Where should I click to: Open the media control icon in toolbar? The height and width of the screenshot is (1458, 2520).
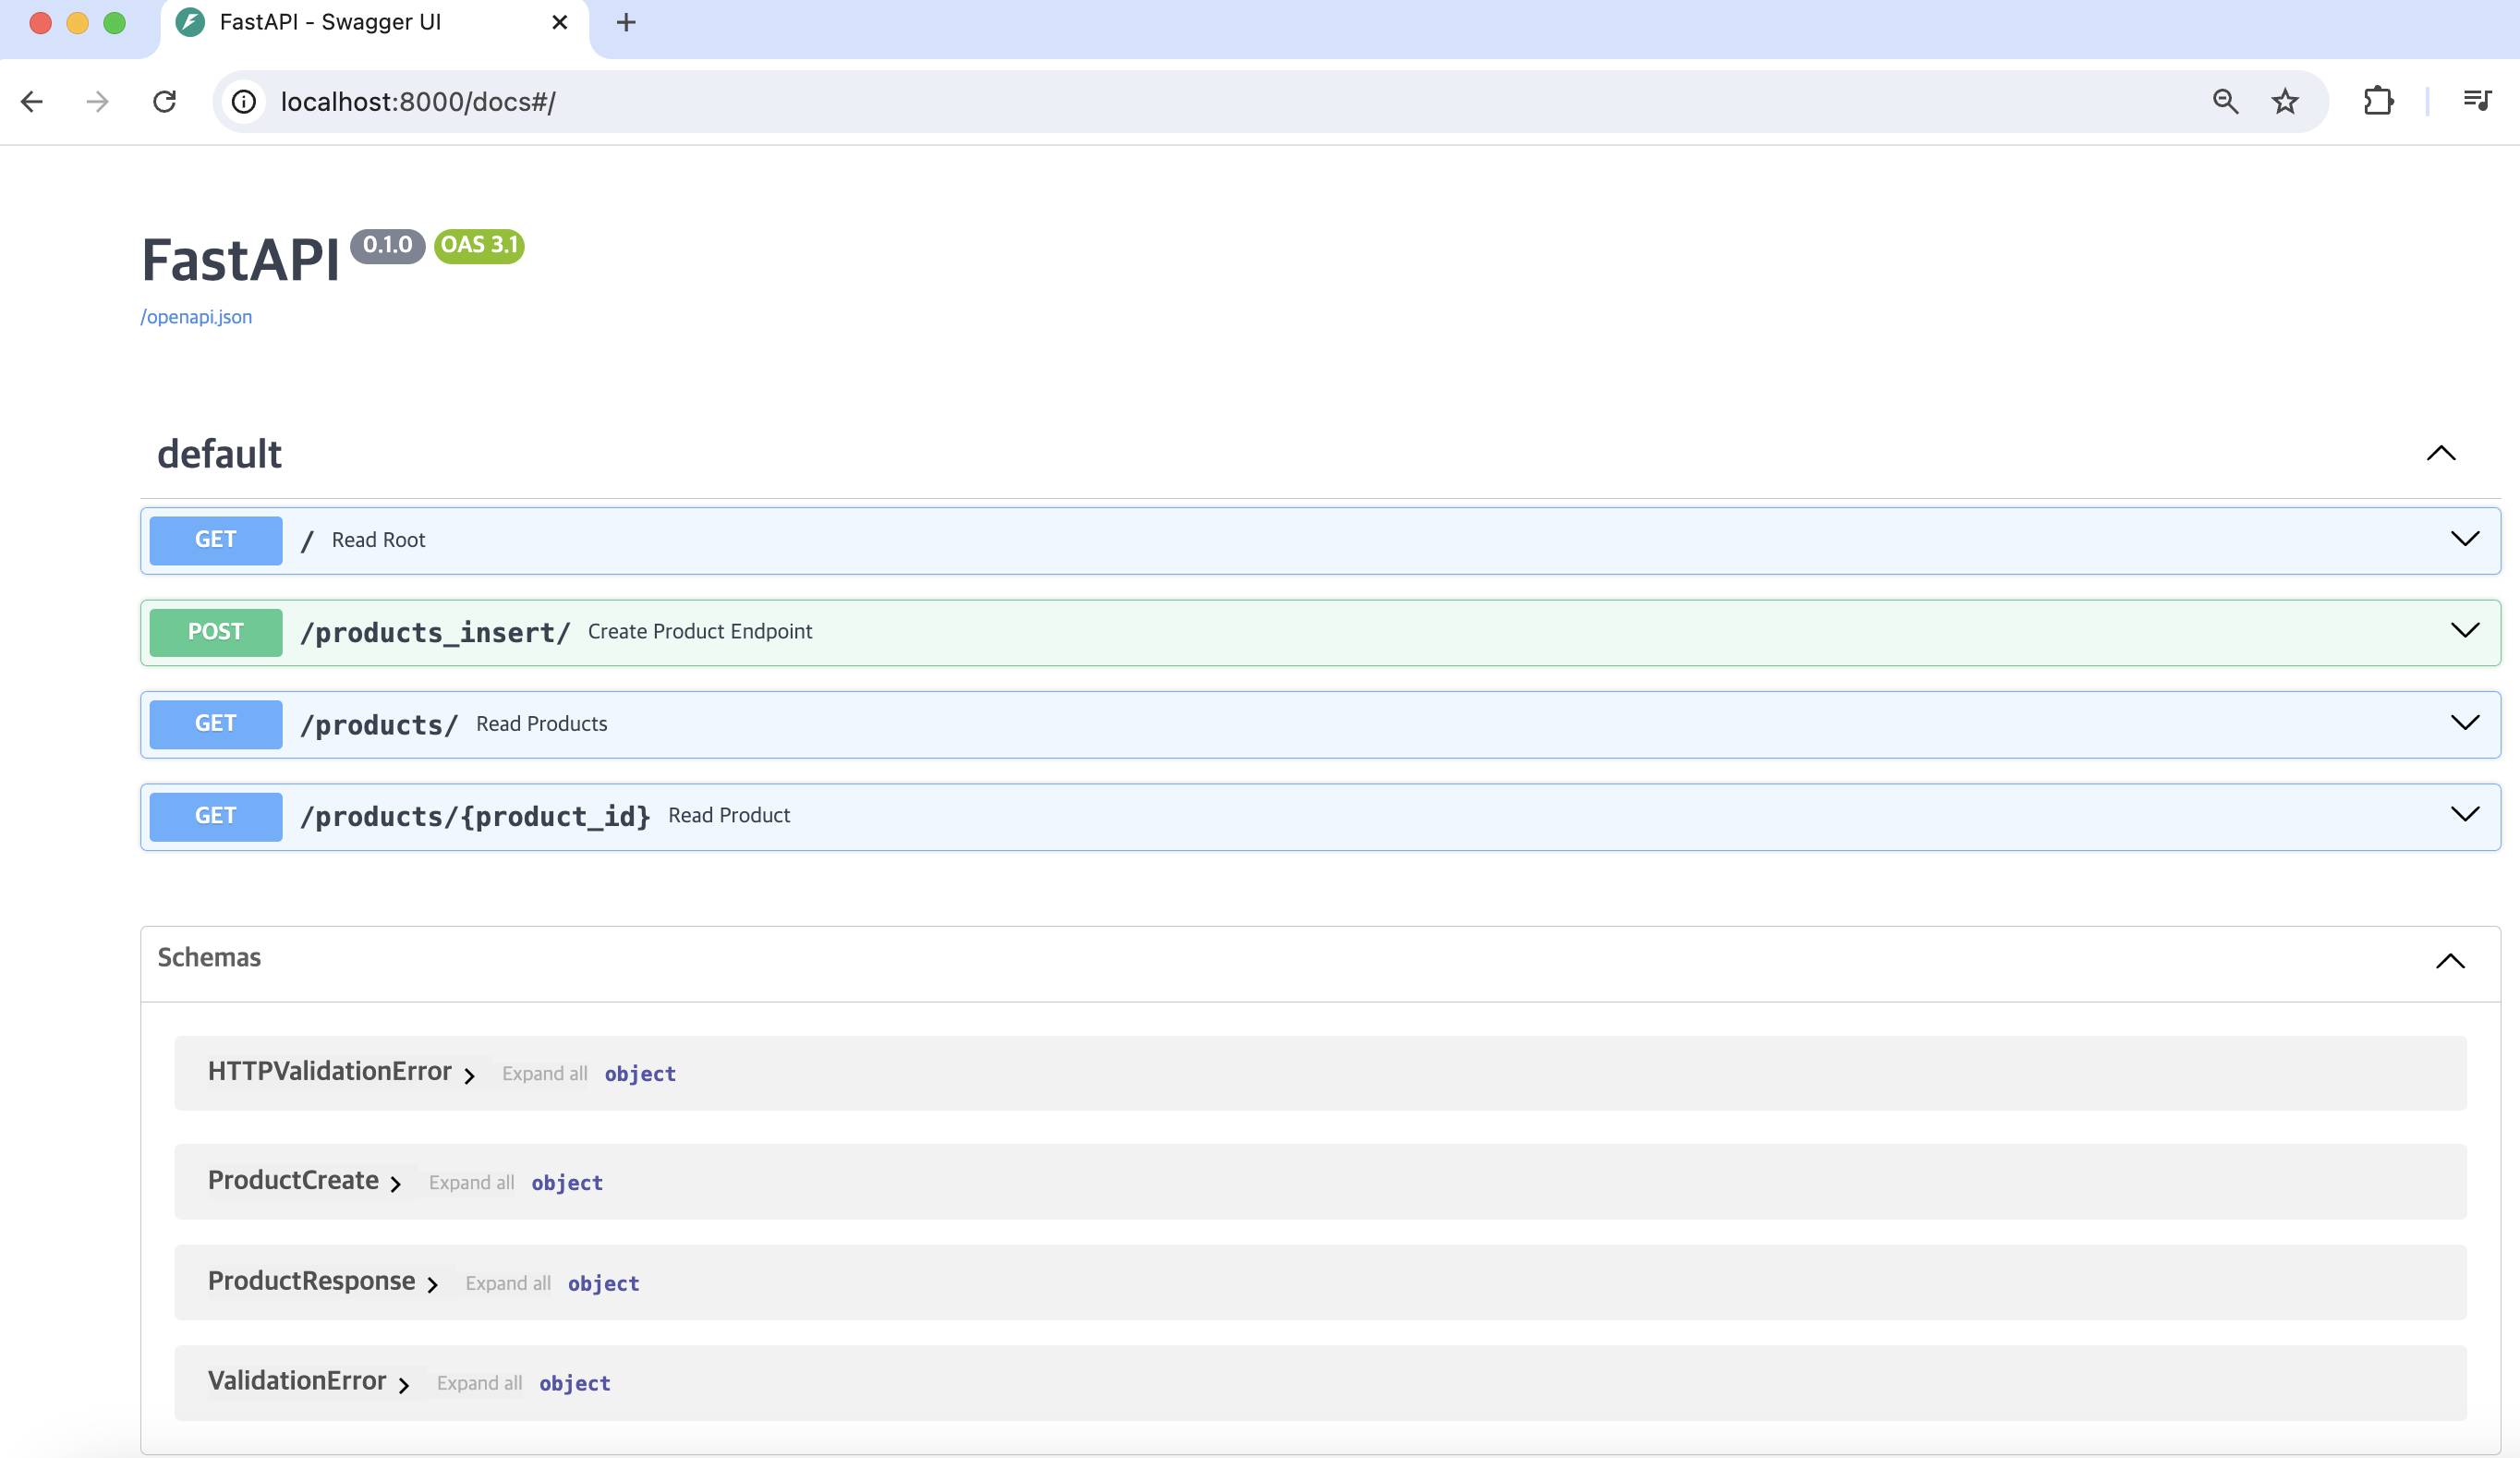pos(2476,101)
